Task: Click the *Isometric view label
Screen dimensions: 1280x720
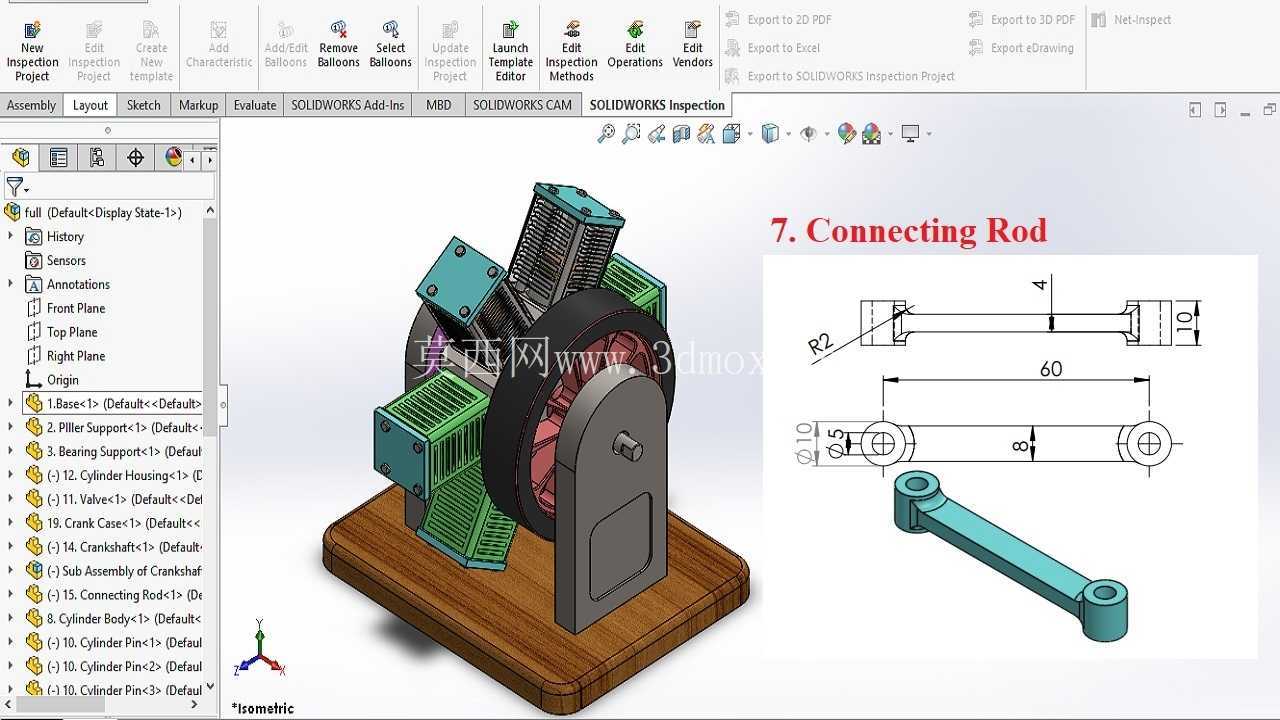Action: [263, 708]
